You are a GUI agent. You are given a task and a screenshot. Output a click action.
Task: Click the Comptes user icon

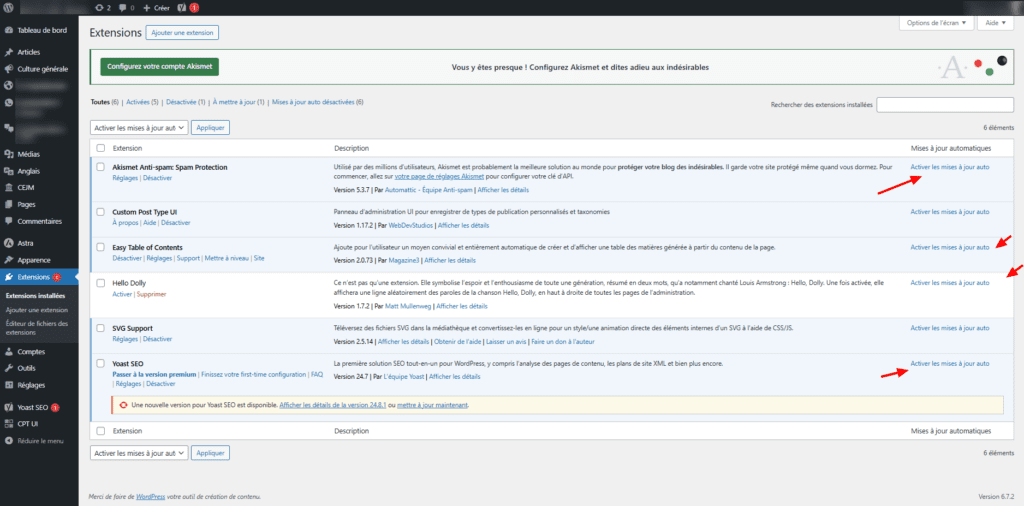[x=8, y=351]
